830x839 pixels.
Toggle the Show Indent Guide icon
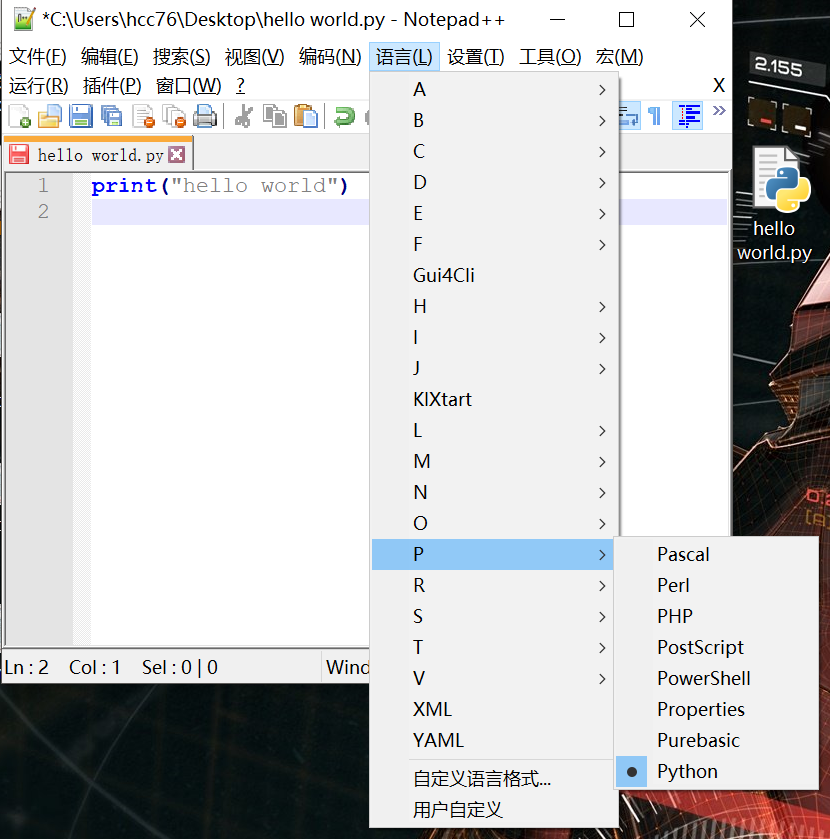pyautogui.click(x=688, y=116)
